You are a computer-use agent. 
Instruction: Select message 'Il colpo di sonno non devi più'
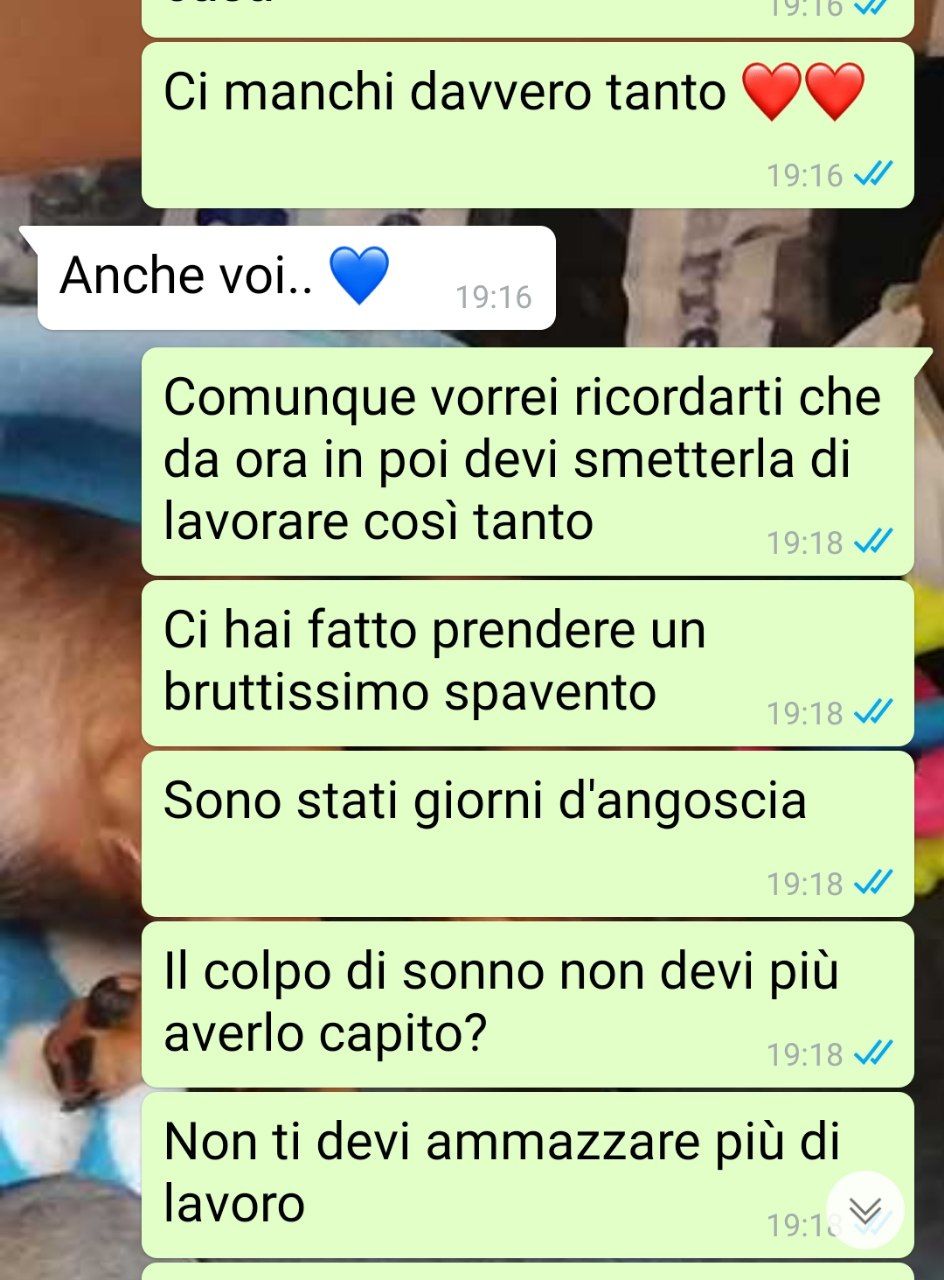pyautogui.click(x=528, y=1004)
